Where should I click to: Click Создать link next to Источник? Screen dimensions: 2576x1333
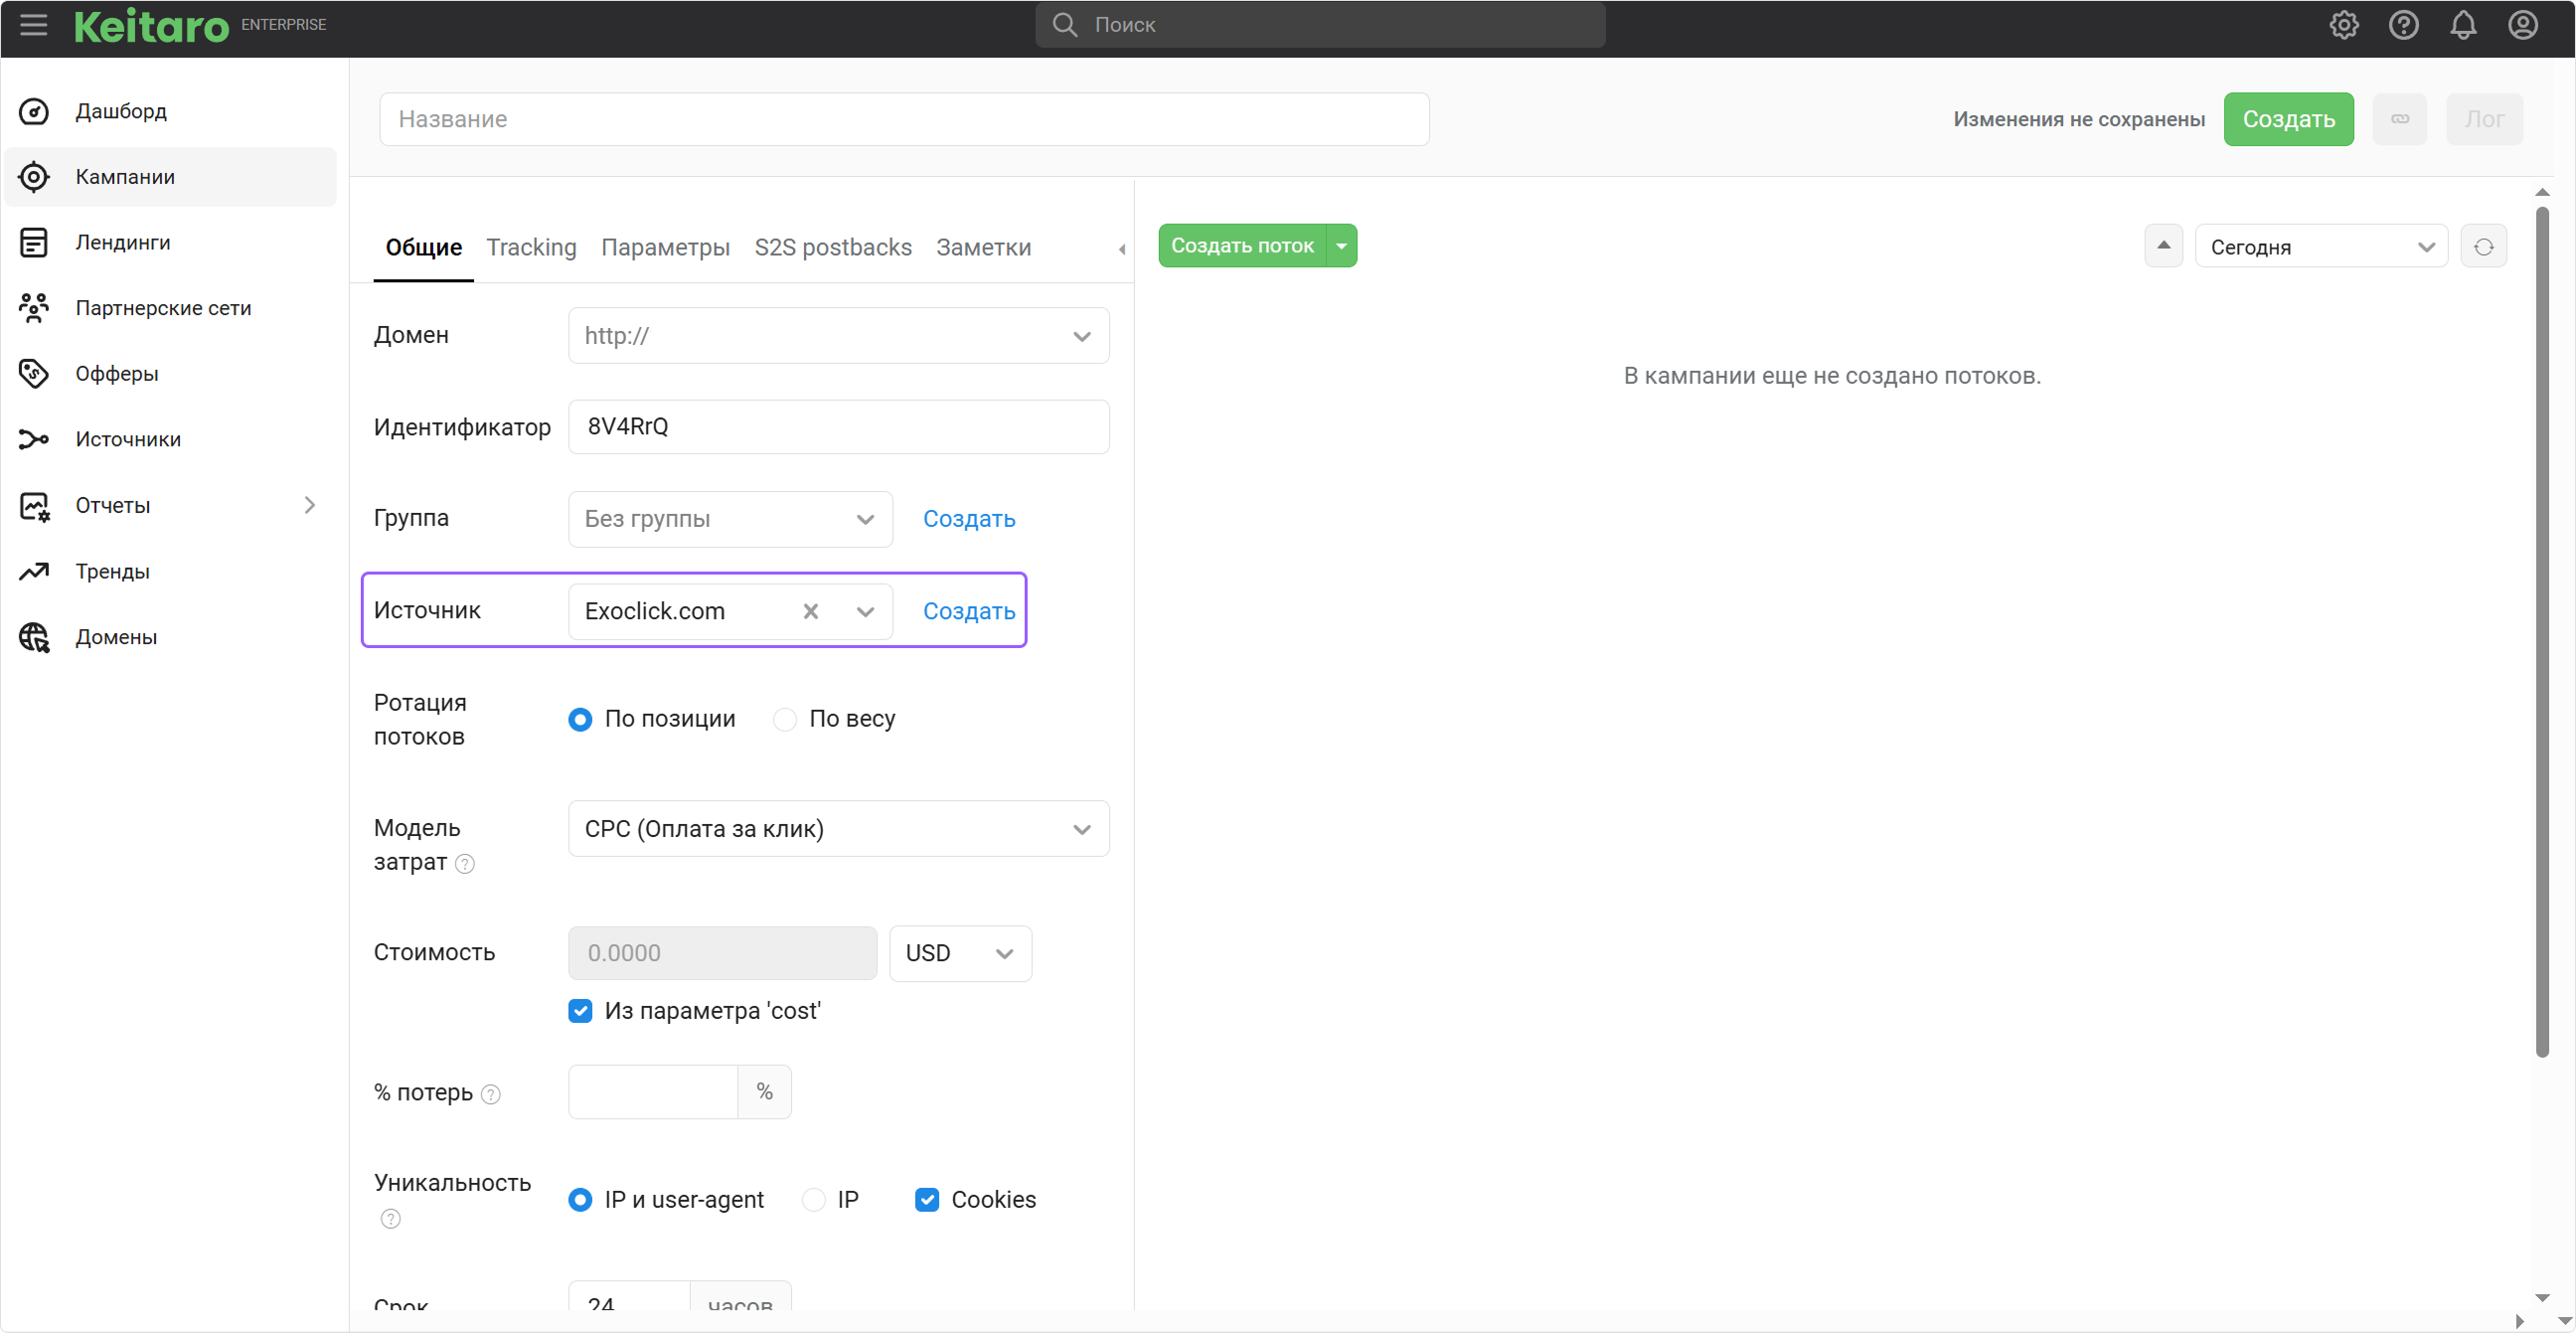pyautogui.click(x=969, y=611)
